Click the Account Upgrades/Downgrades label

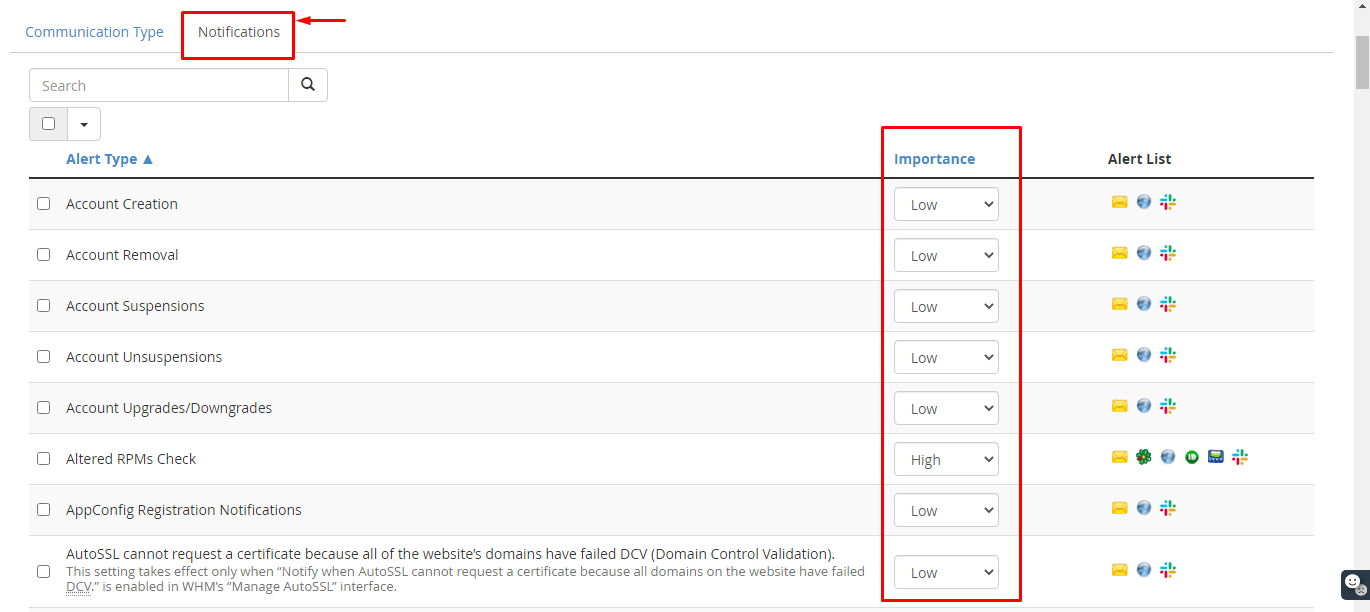[x=169, y=408]
